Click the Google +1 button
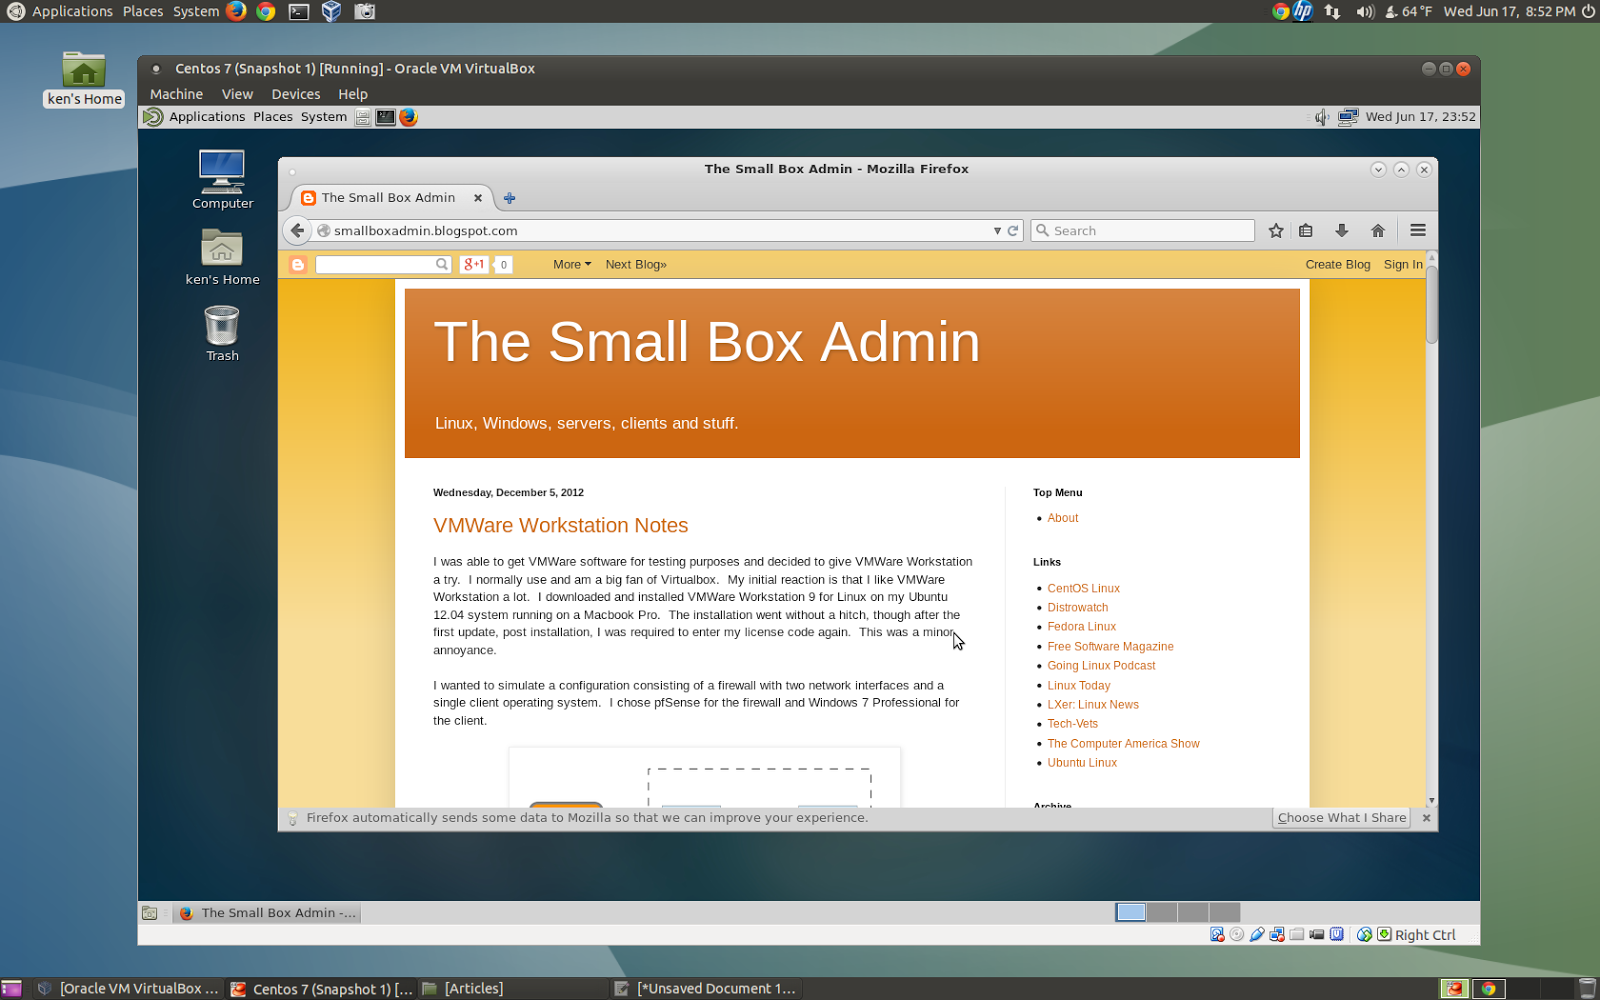Screen dimensions: 1600x1000 click(473, 264)
